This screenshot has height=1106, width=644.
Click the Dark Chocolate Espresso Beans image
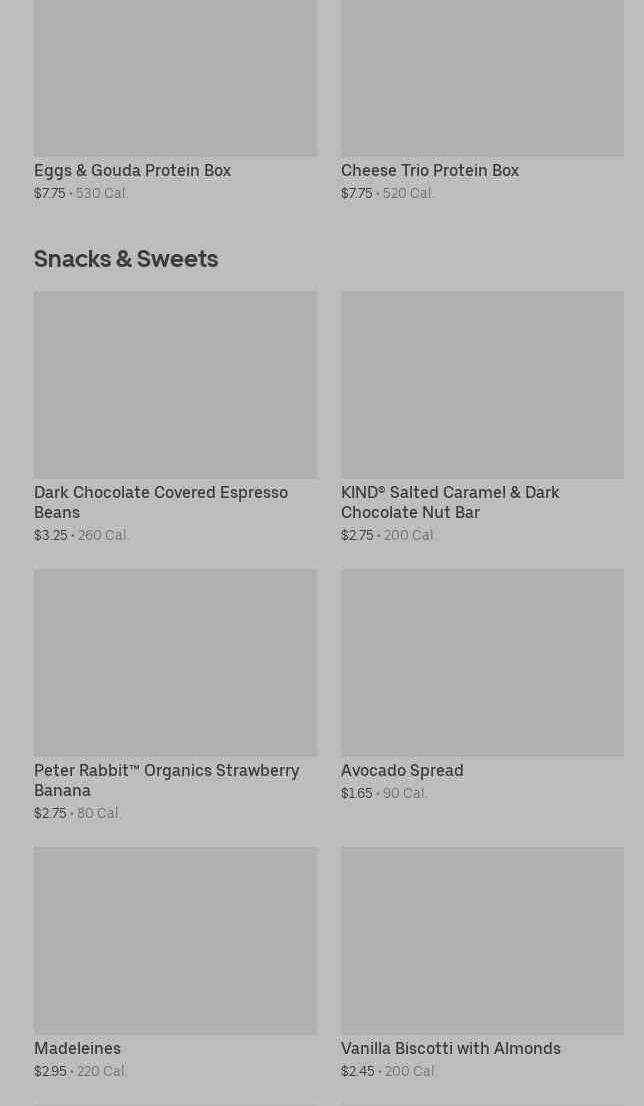tap(175, 385)
